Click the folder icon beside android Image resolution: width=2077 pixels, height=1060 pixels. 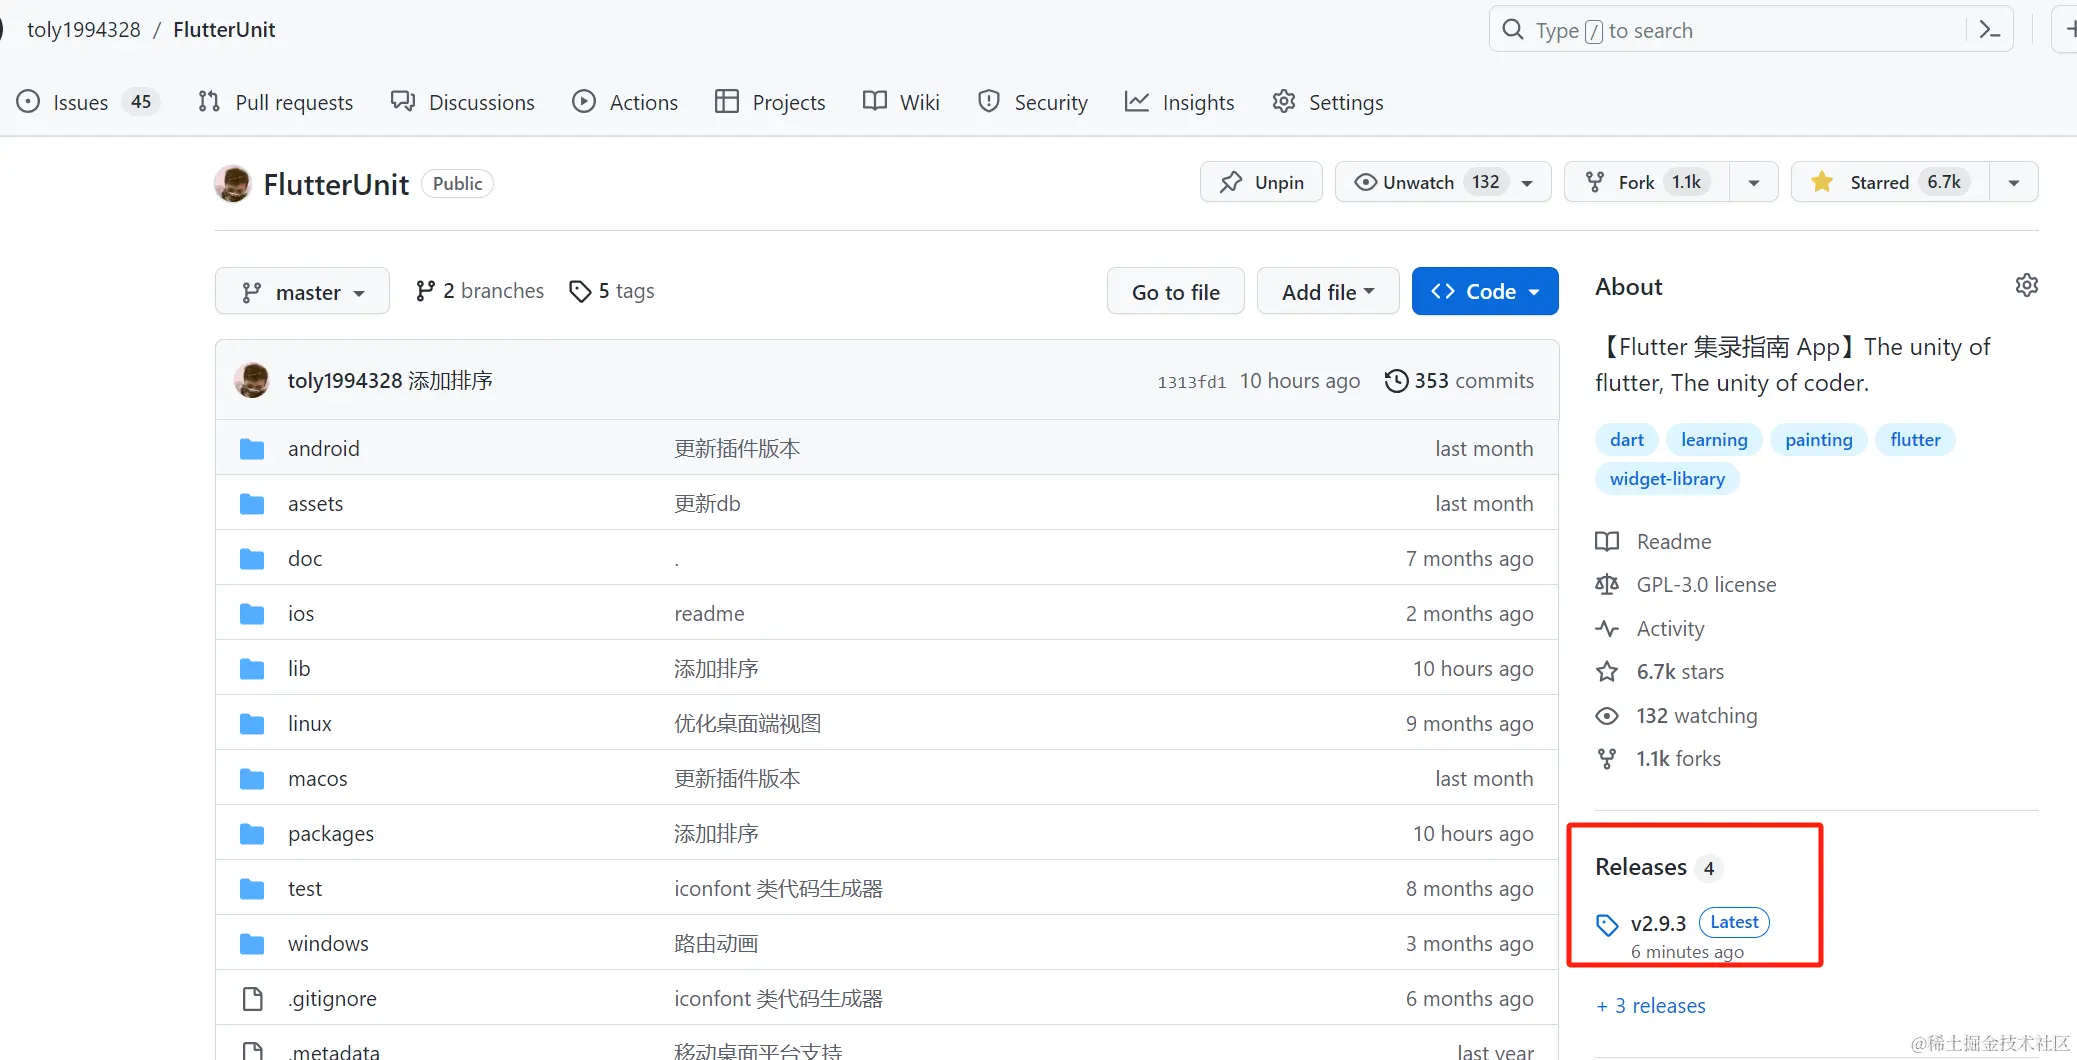pyautogui.click(x=252, y=449)
